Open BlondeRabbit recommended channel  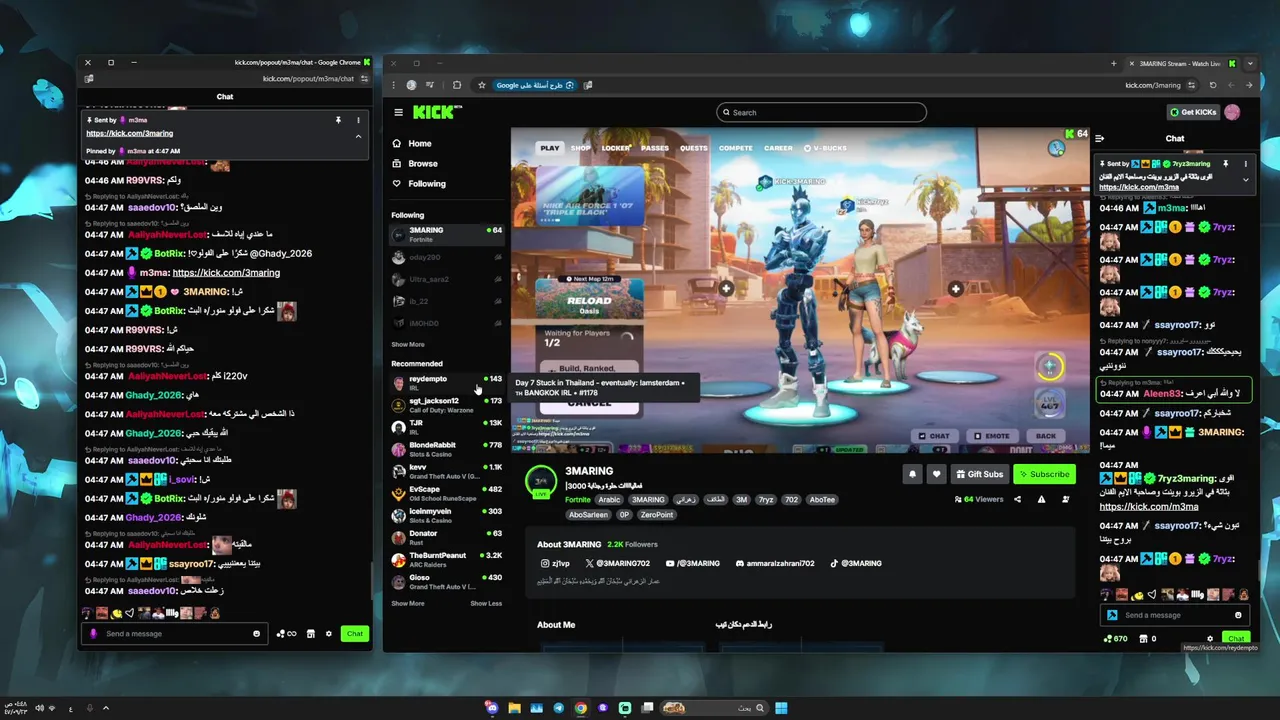[x=446, y=449]
